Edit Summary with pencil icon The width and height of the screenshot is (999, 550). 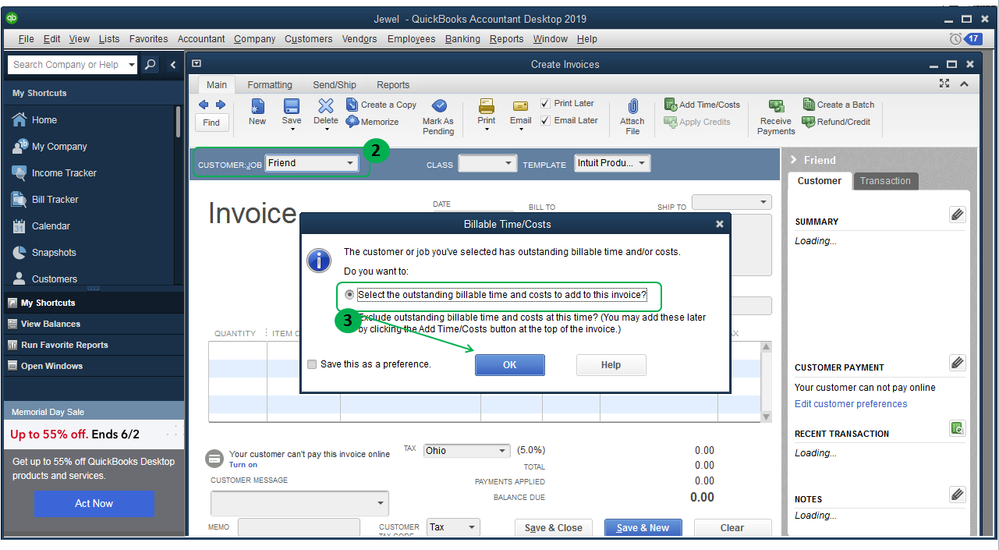pyautogui.click(x=957, y=215)
